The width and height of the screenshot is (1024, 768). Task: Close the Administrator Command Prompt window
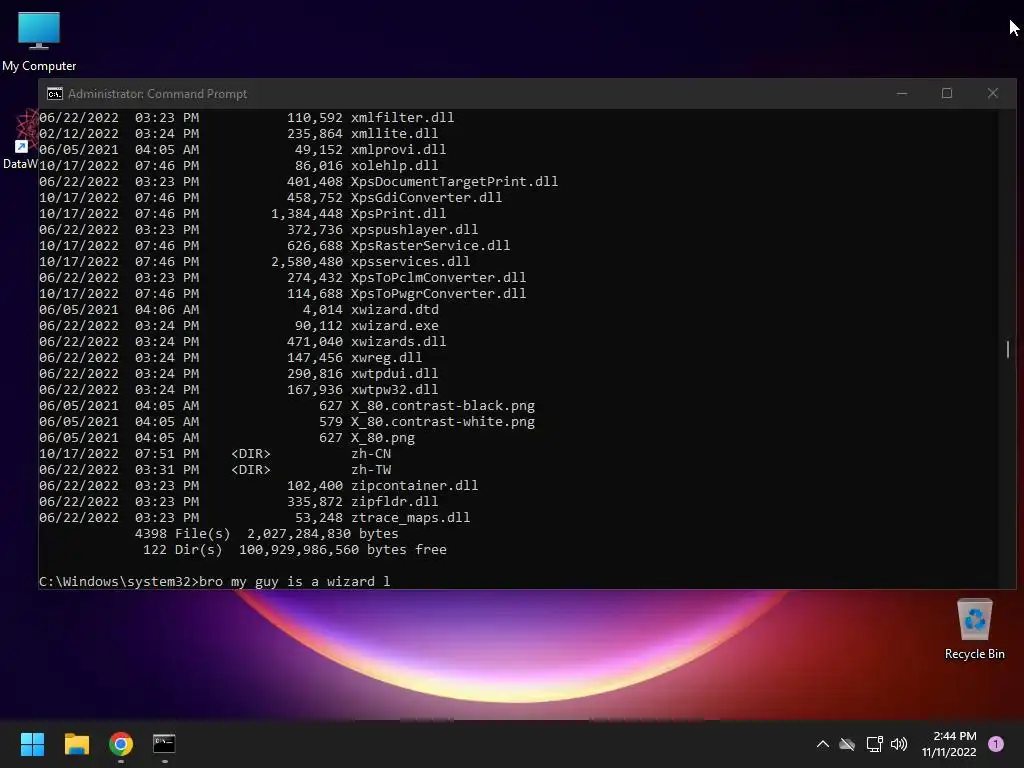993,93
